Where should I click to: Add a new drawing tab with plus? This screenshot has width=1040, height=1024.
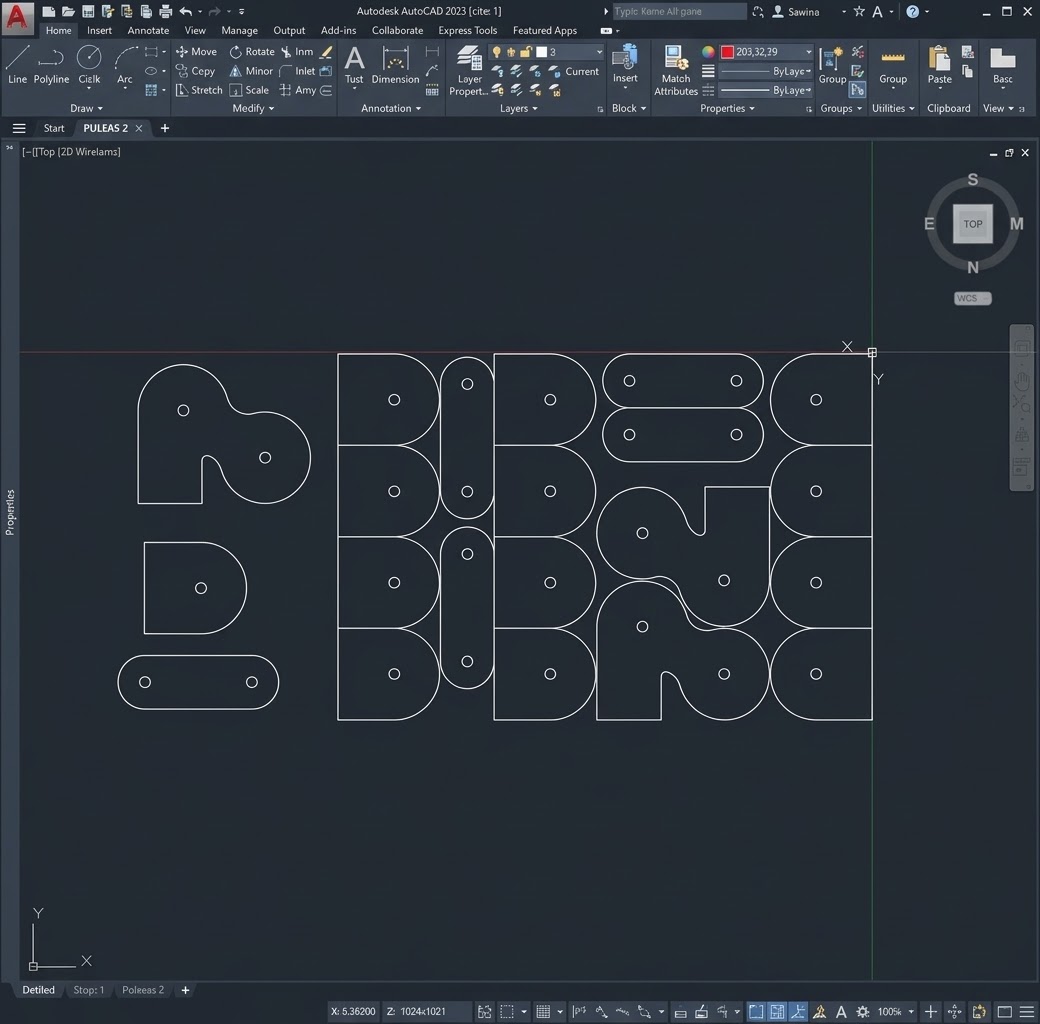164,128
